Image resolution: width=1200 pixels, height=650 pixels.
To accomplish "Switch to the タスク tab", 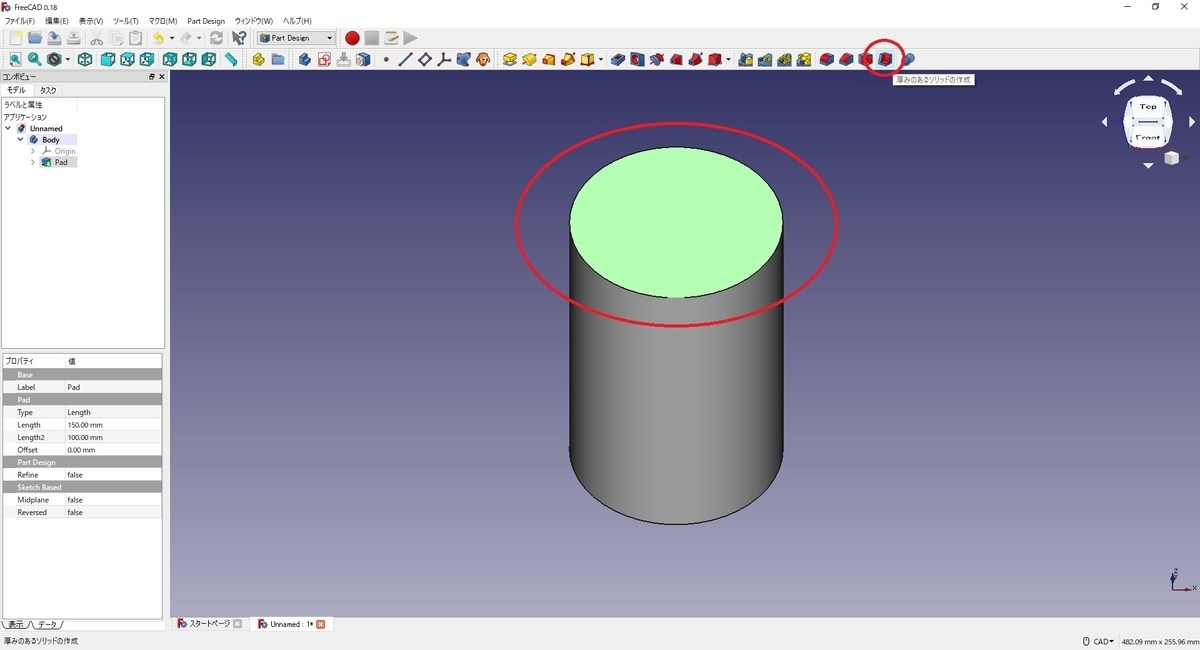I will click(x=48, y=90).
